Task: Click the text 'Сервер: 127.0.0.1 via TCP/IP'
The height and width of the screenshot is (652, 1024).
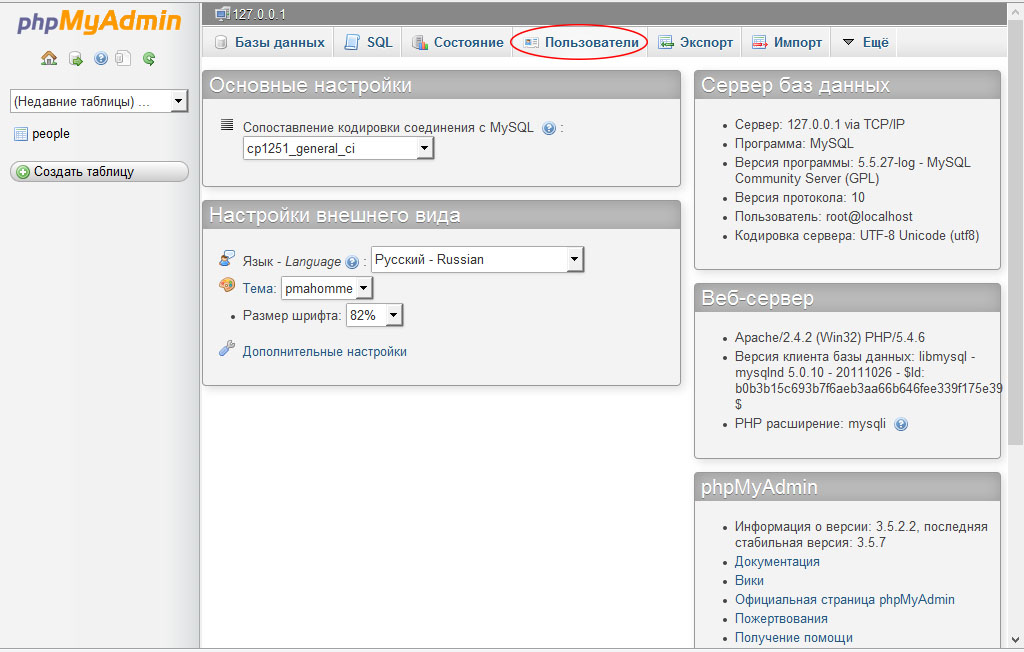Action: 820,124
